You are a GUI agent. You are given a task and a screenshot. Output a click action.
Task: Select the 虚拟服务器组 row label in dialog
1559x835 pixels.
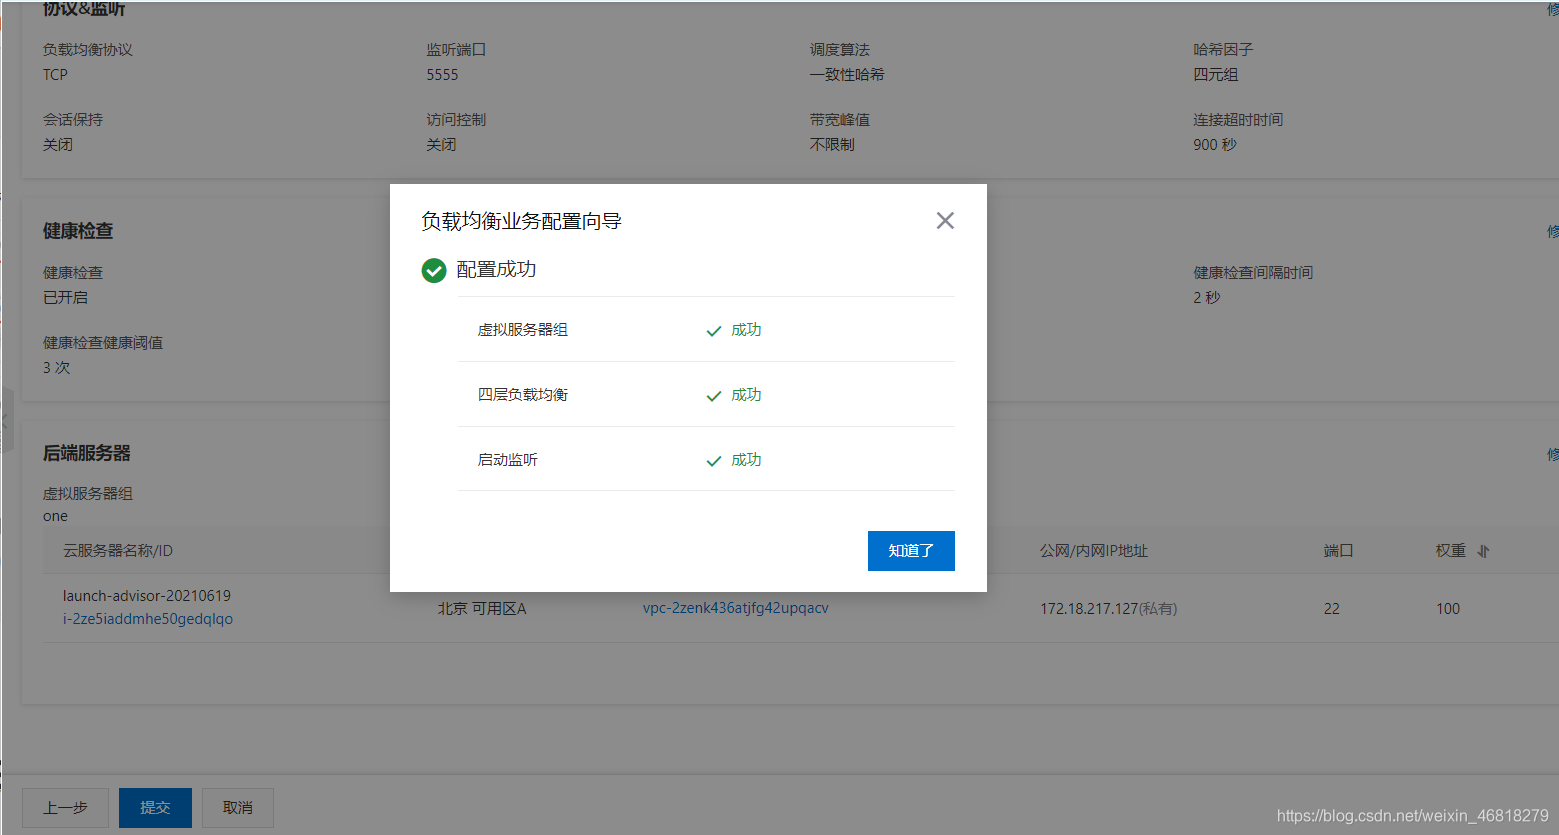tap(522, 330)
